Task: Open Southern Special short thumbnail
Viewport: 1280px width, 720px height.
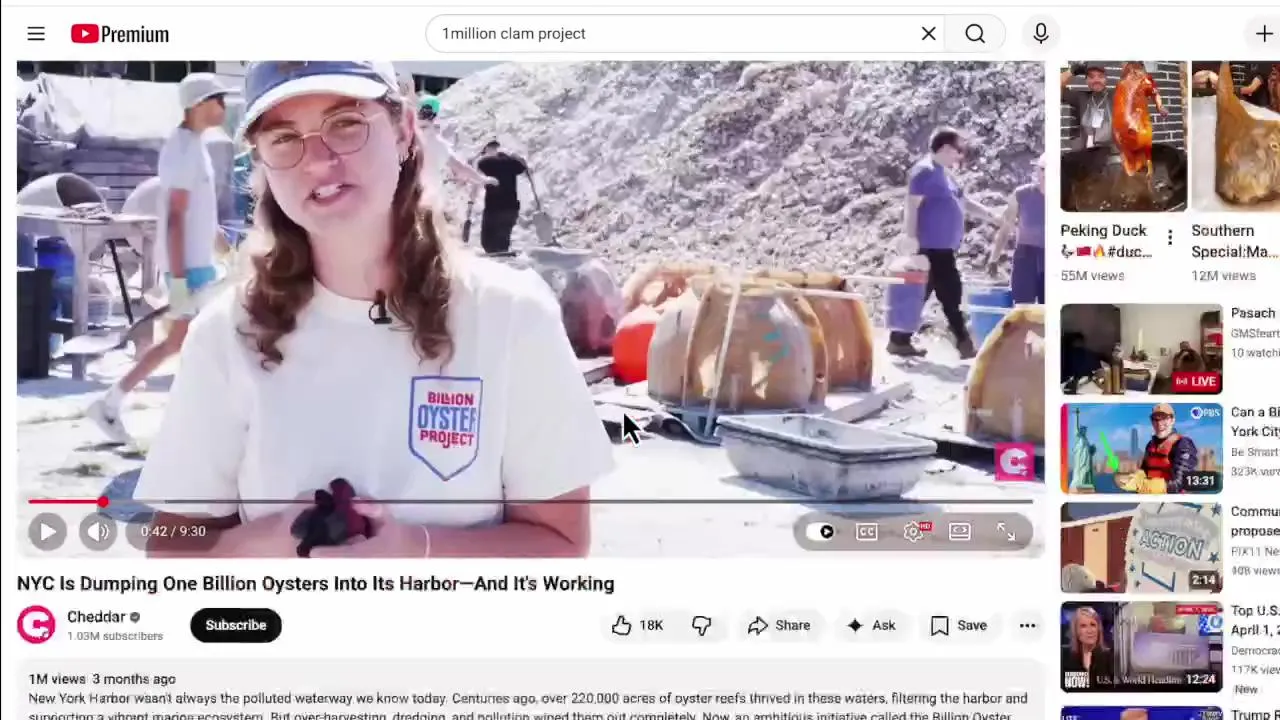Action: point(1236,136)
